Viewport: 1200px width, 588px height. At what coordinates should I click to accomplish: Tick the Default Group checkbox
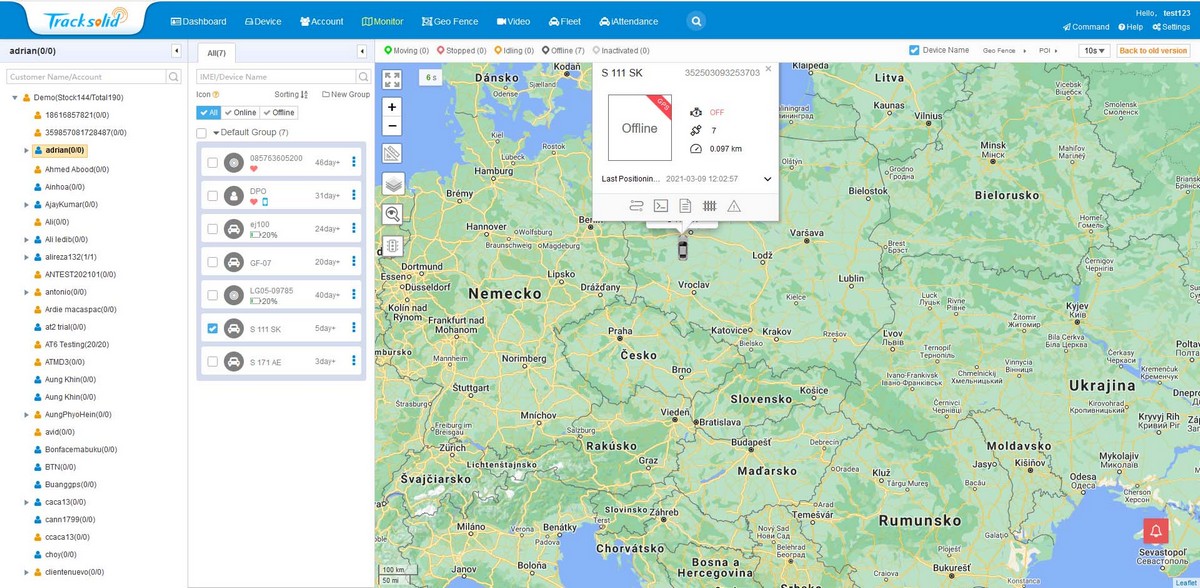[202, 132]
